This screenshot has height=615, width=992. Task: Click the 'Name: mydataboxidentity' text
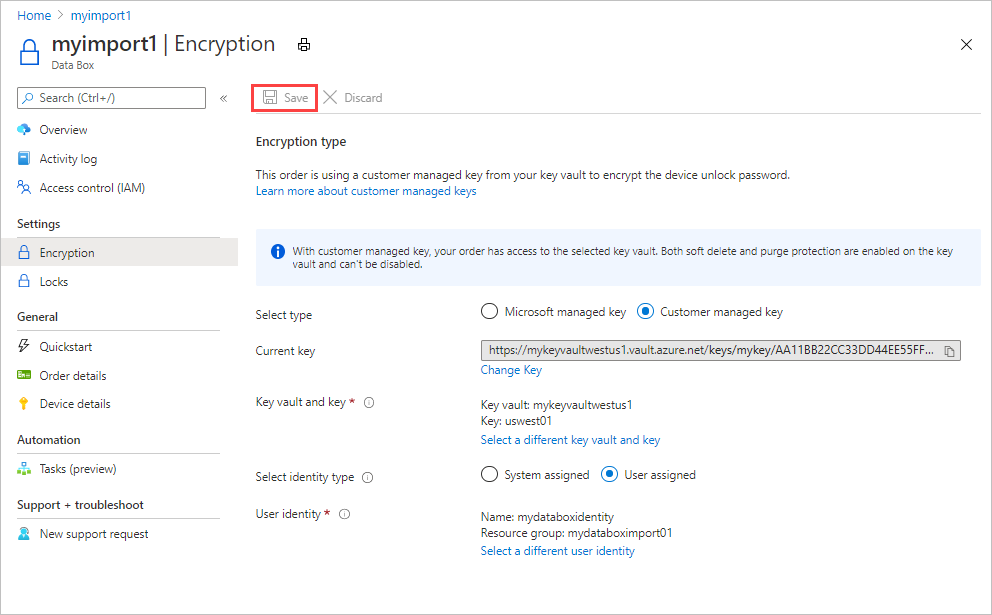(x=547, y=517)
